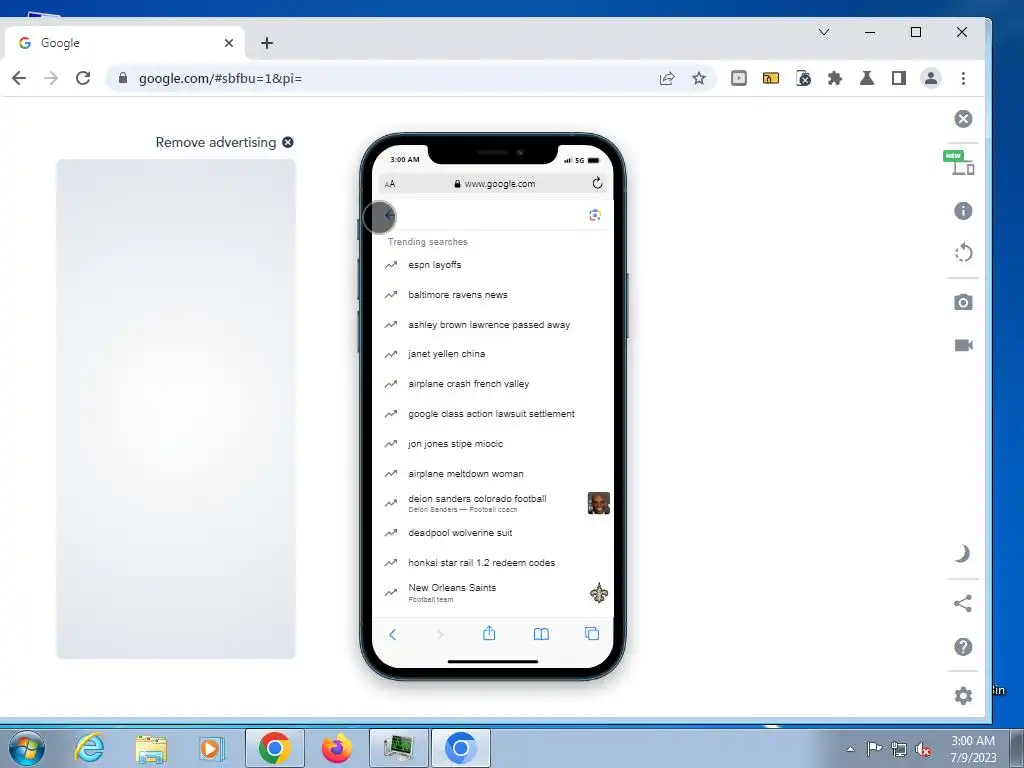Open File Explorer folder in taskbar

[x=151, y=749]
